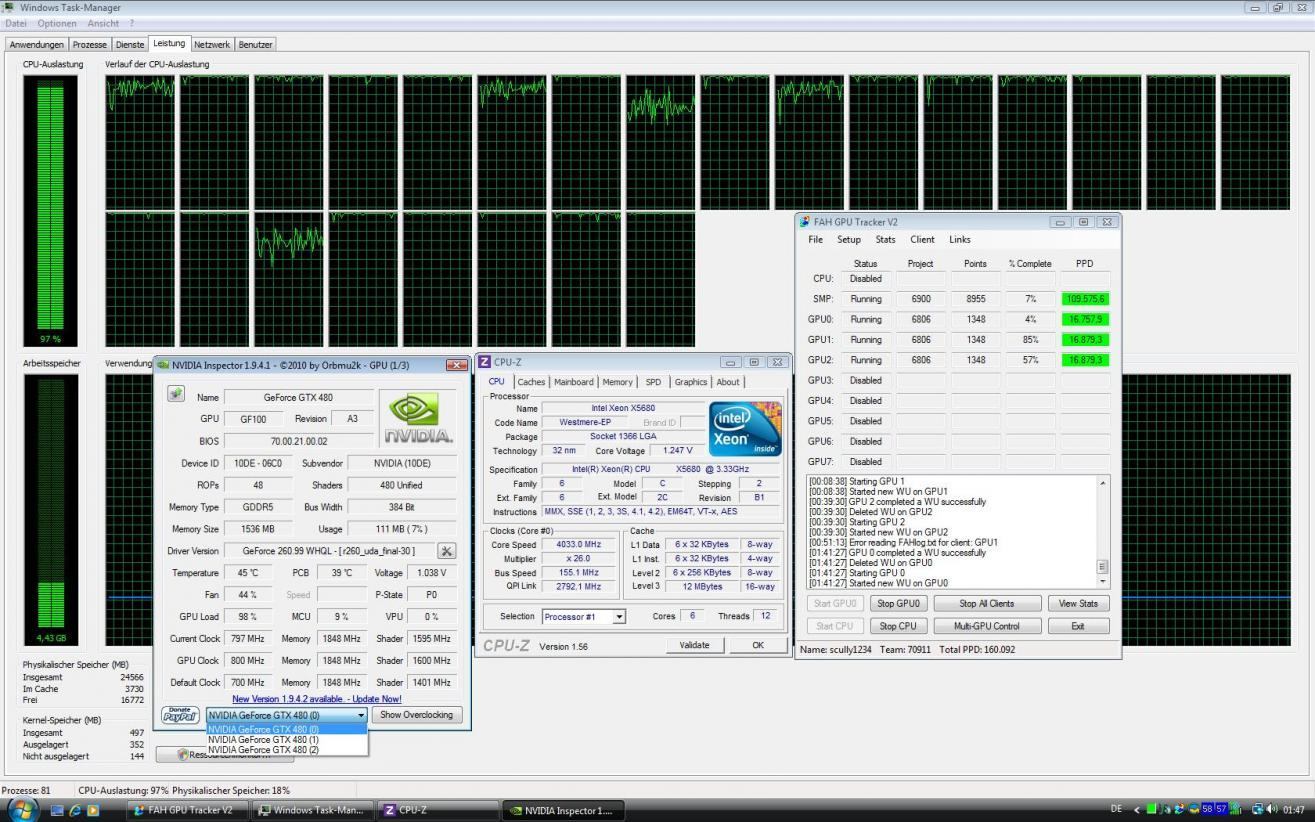The width and height of the screenshot is (1315, 822).
Task: Select NVIDIA GeForce GTX 480 (1) from list
Action: 264,739
